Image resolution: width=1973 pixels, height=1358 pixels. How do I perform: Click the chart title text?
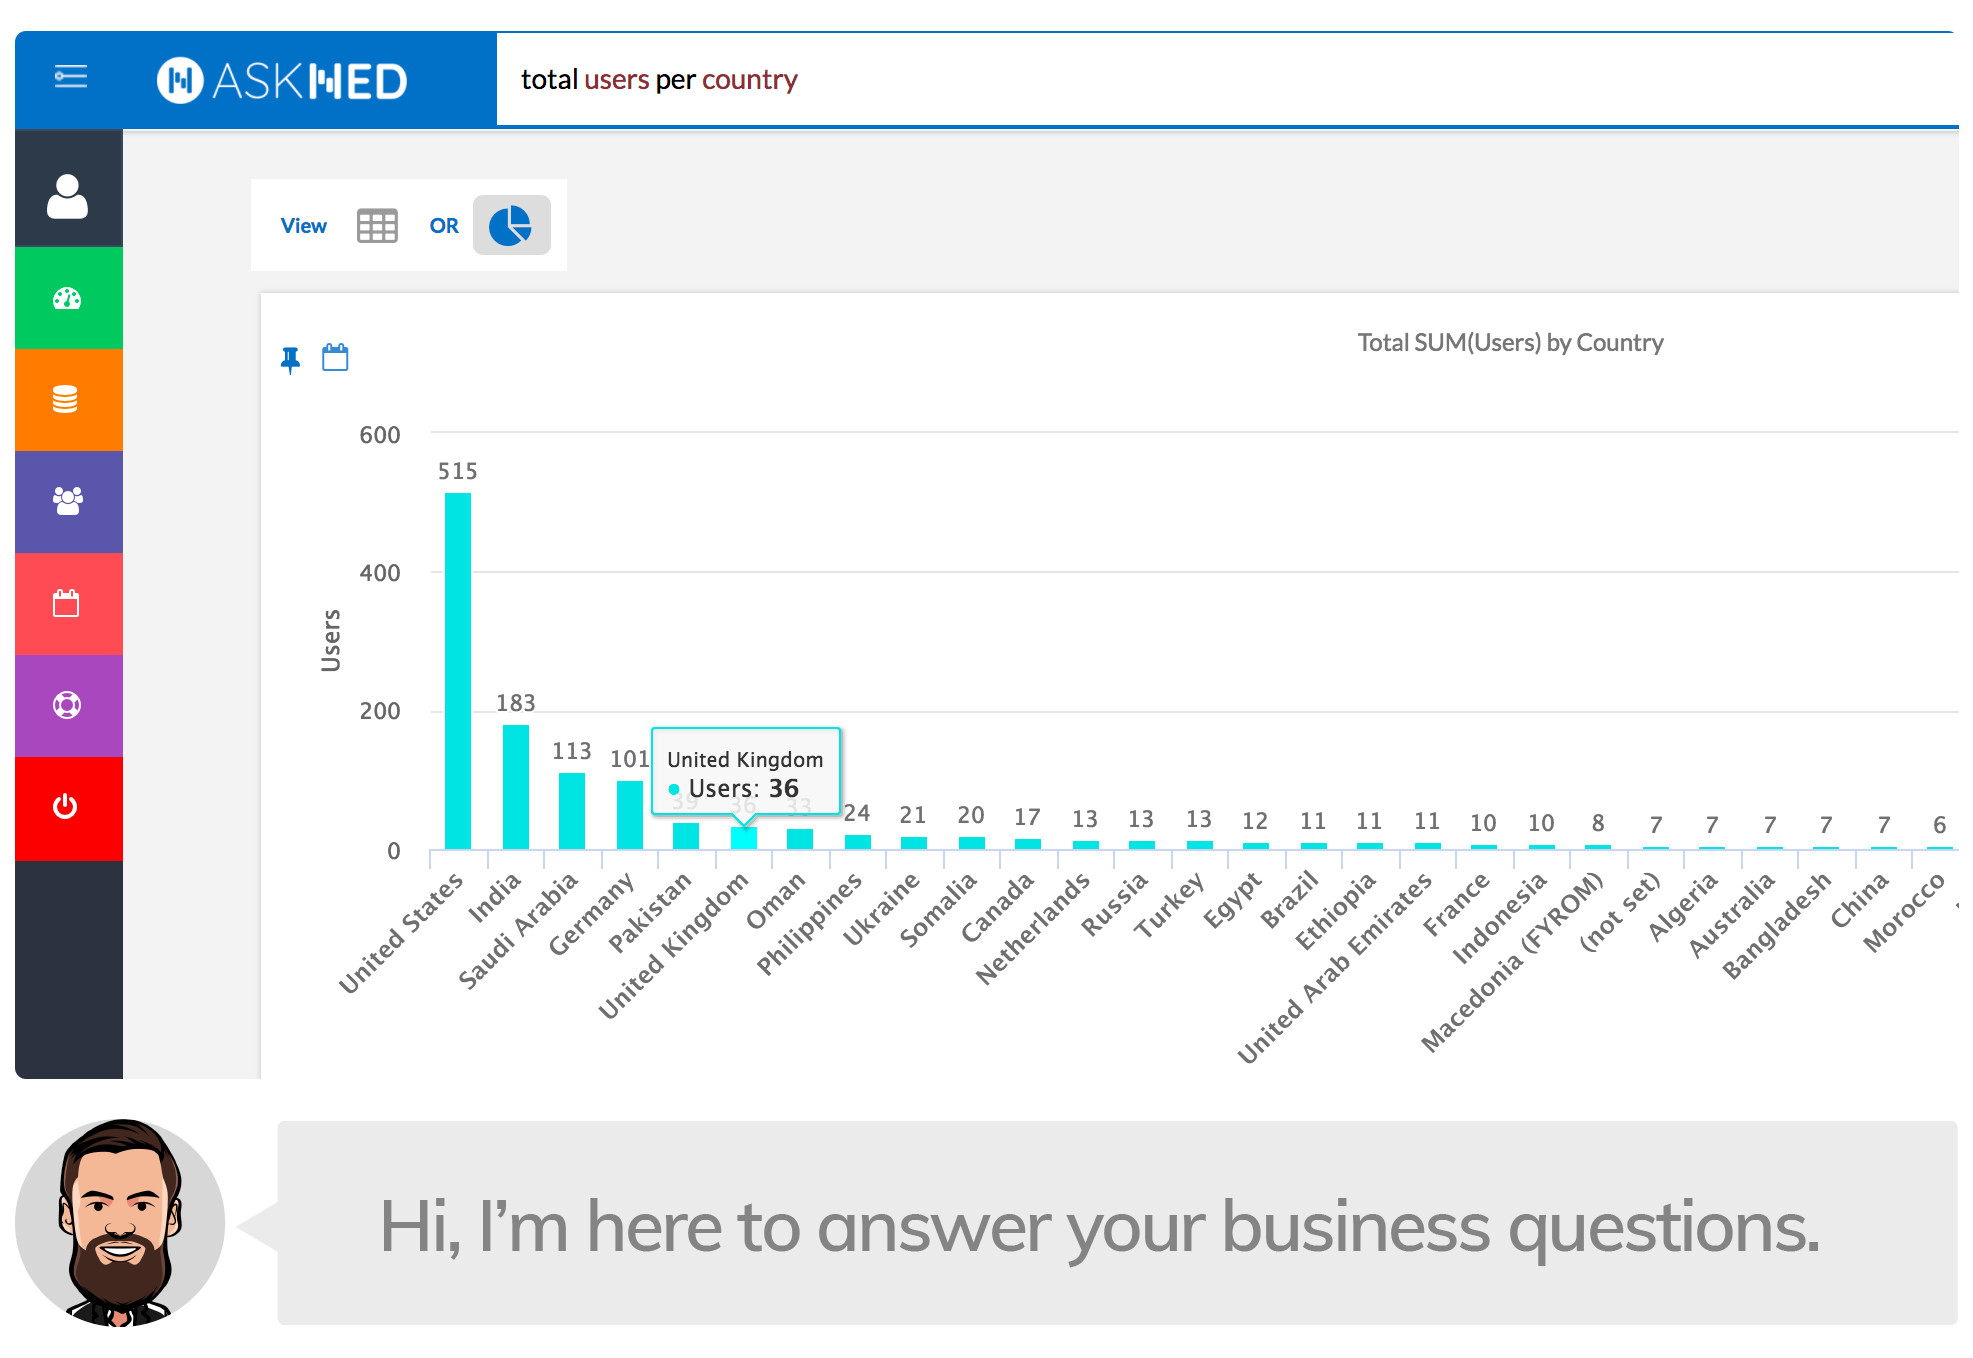coord(1510,343)
